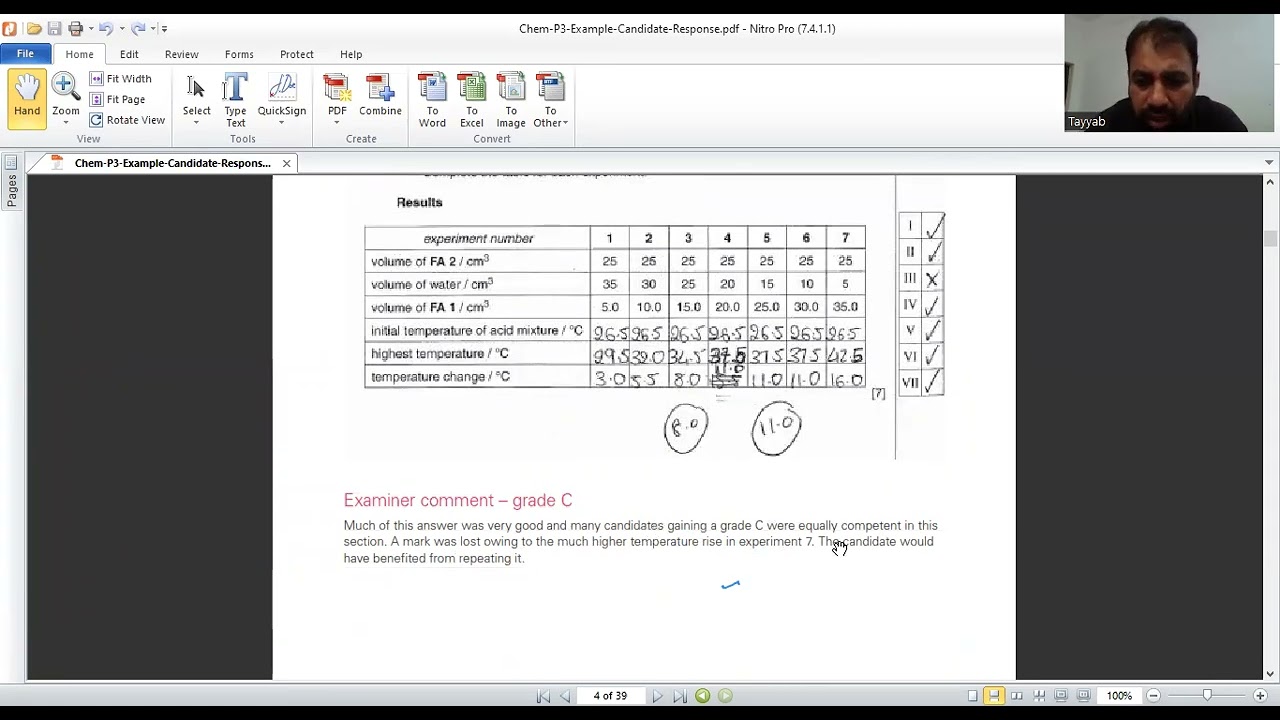Toggle the last view-mode icon beside zoom percentage
Image resolution: width=1280 pixels, height=720 pixels.
pos(1083,696)
